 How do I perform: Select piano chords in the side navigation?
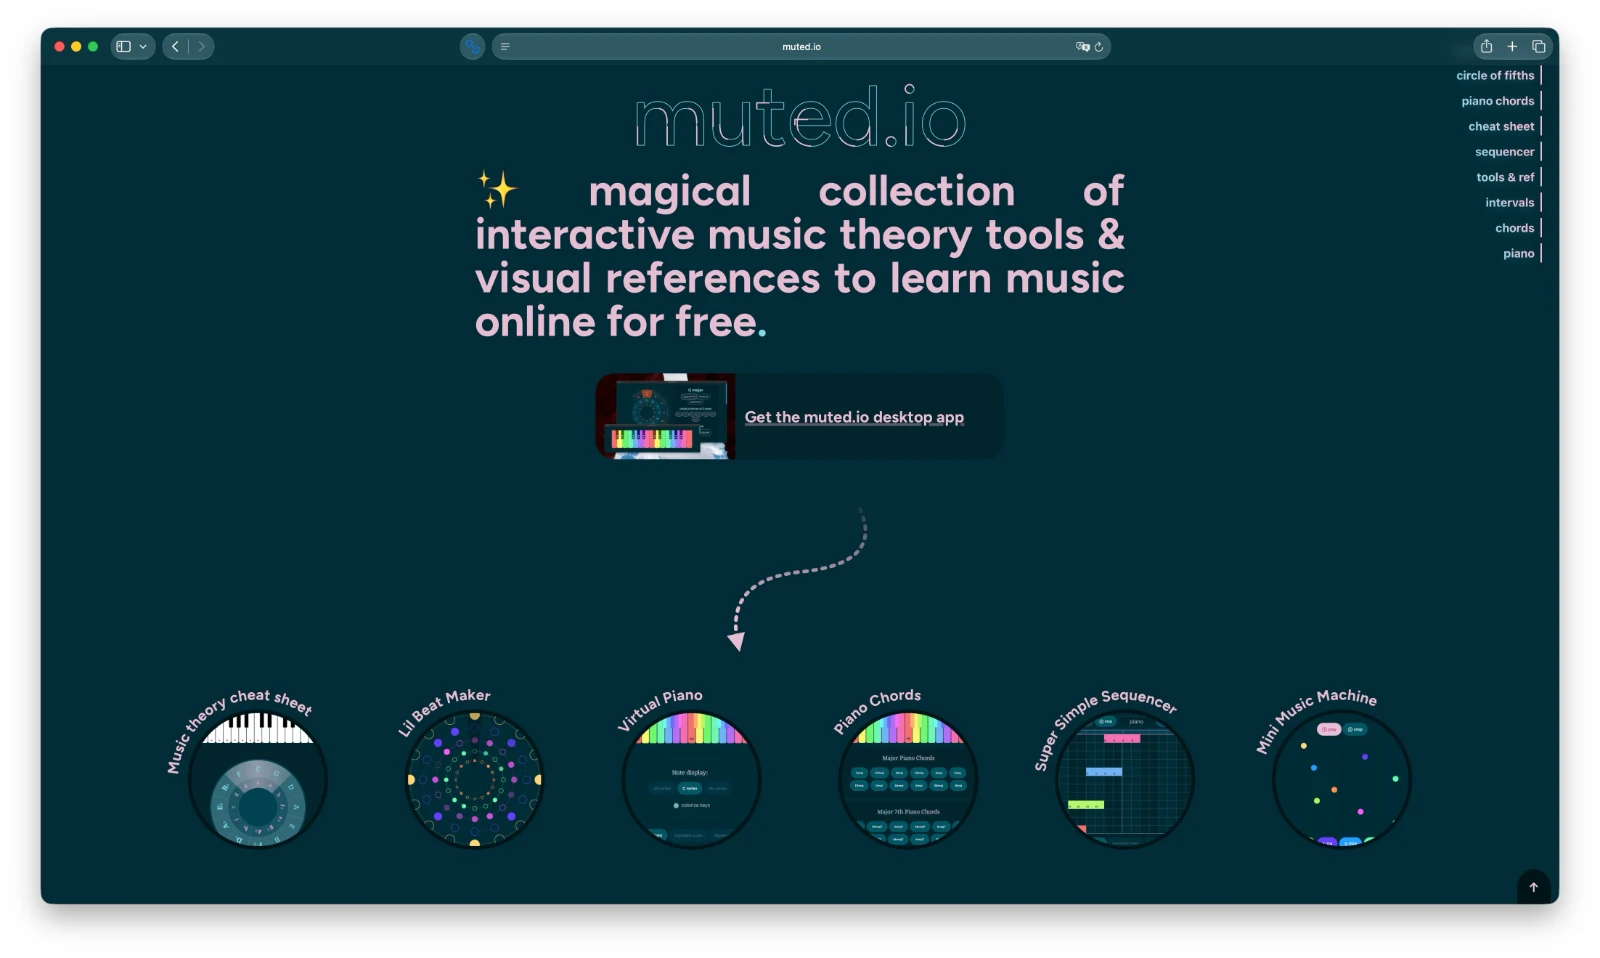tap(1497, 101)
